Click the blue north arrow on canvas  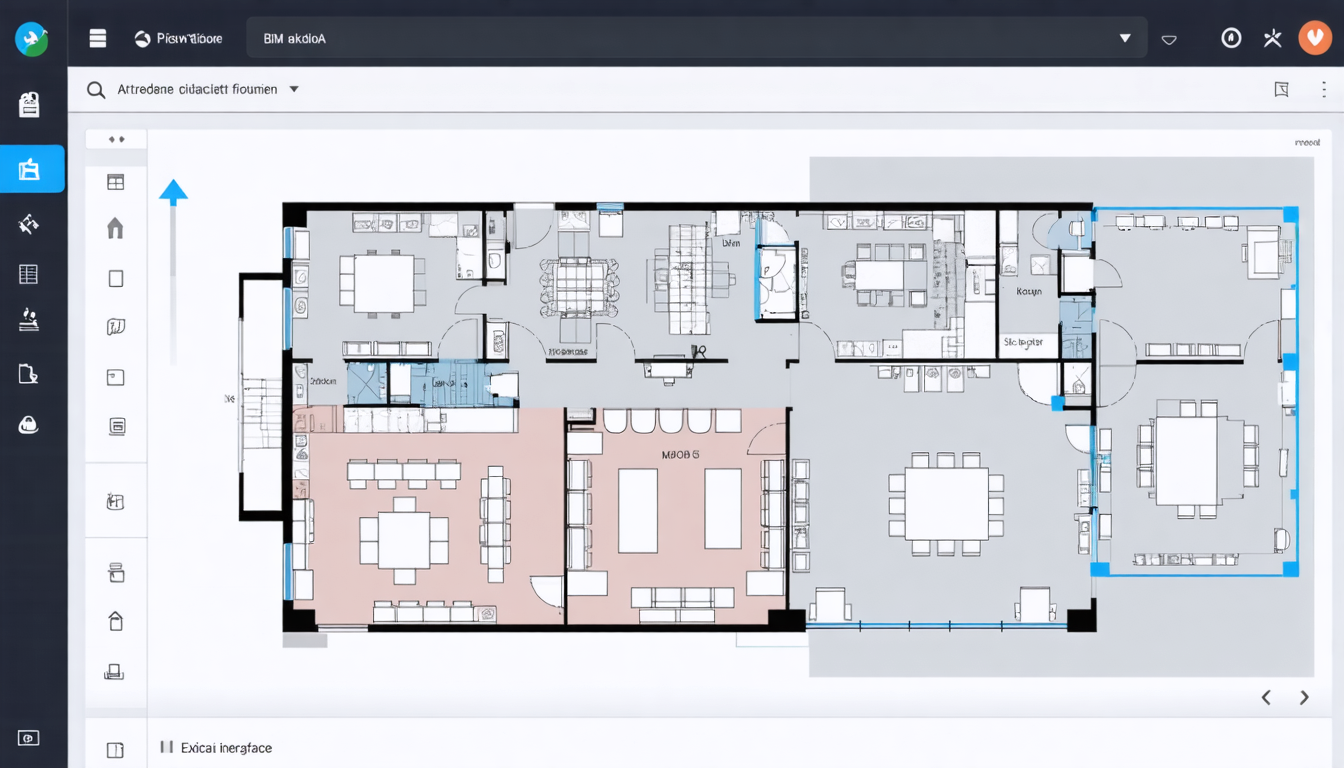174,192
